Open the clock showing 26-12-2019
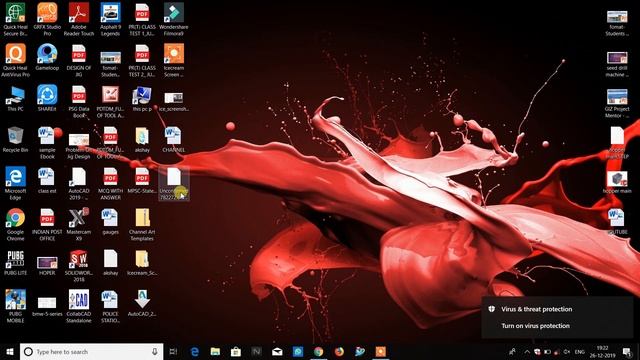The image size is (640, 360). pos(602,351)
